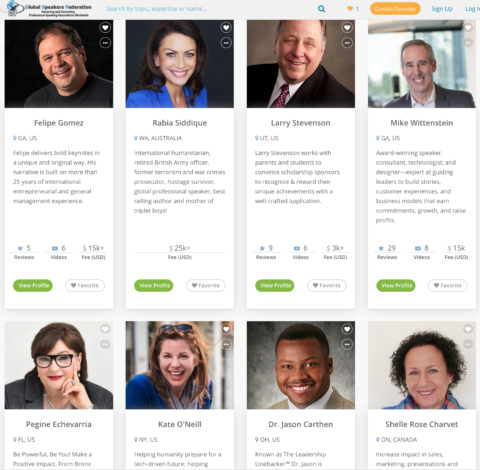Click the search magnifier icon
Screen dimensions: 480x470
[x=321, y=9]
